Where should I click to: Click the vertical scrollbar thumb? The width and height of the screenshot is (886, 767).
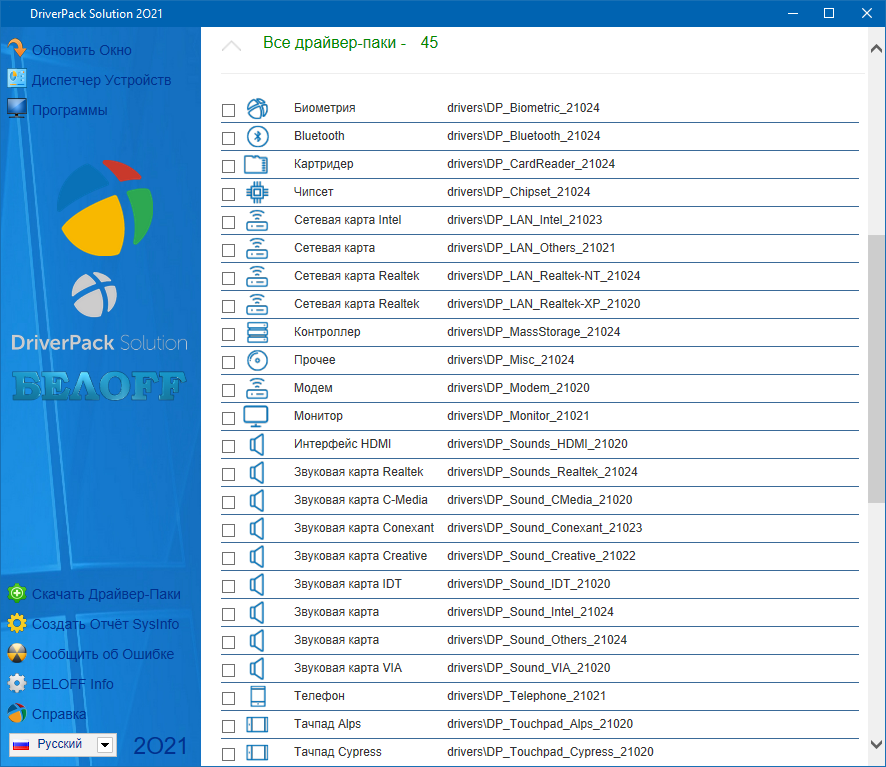[875, 365]
